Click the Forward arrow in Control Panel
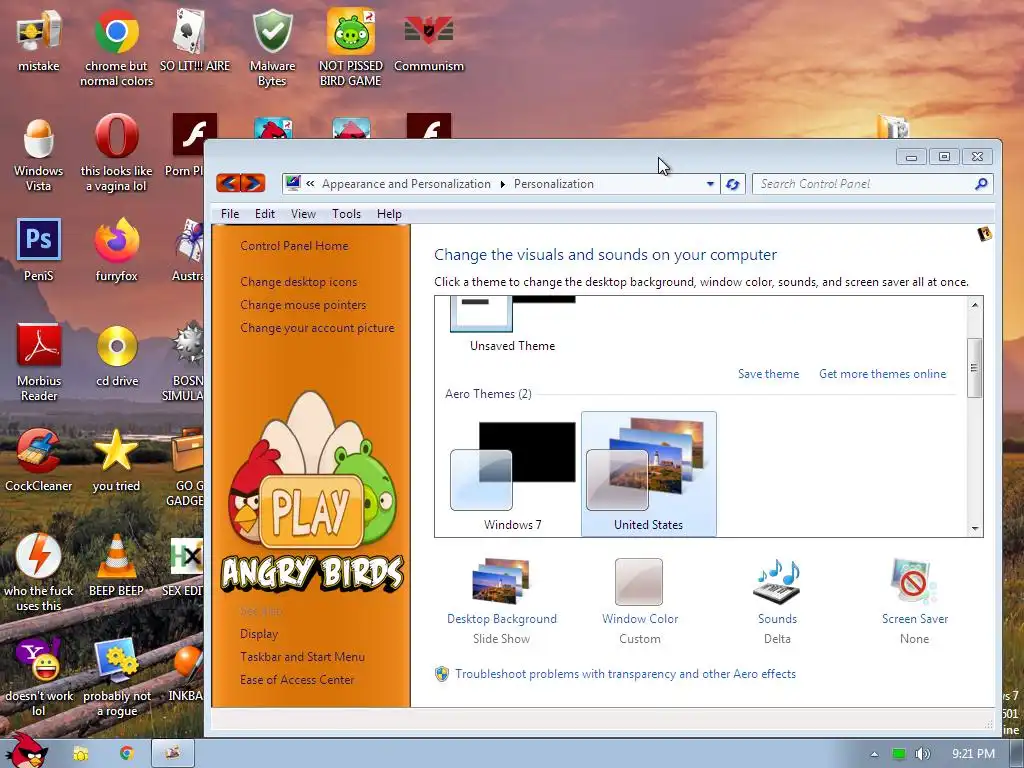Screen dimensions: 1024x768 pyautogui.click(x=253, y=184)
